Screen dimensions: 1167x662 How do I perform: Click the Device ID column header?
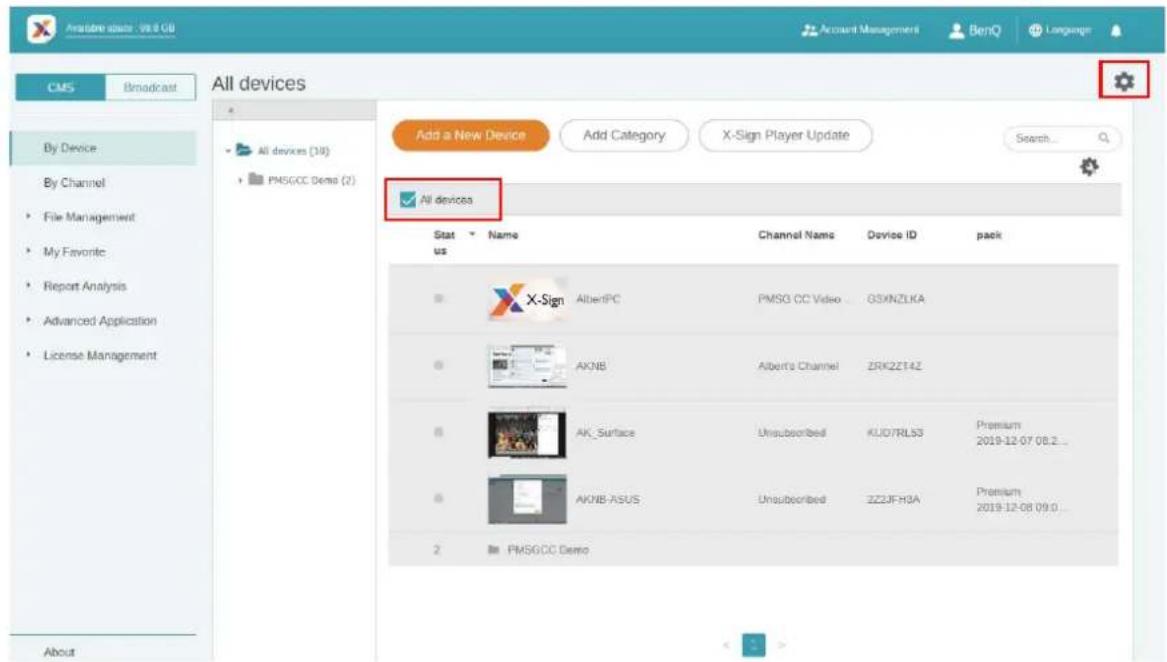pos(892,235)
